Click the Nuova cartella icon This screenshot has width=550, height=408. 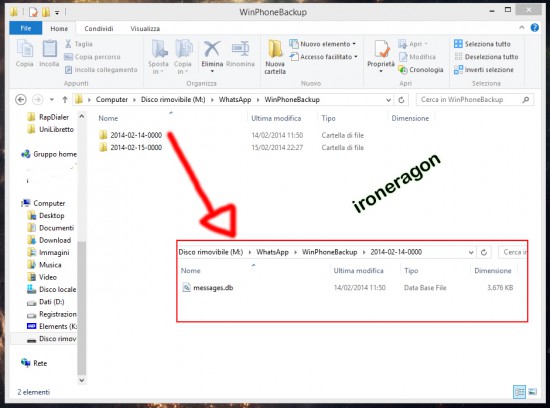pos(275,49)
